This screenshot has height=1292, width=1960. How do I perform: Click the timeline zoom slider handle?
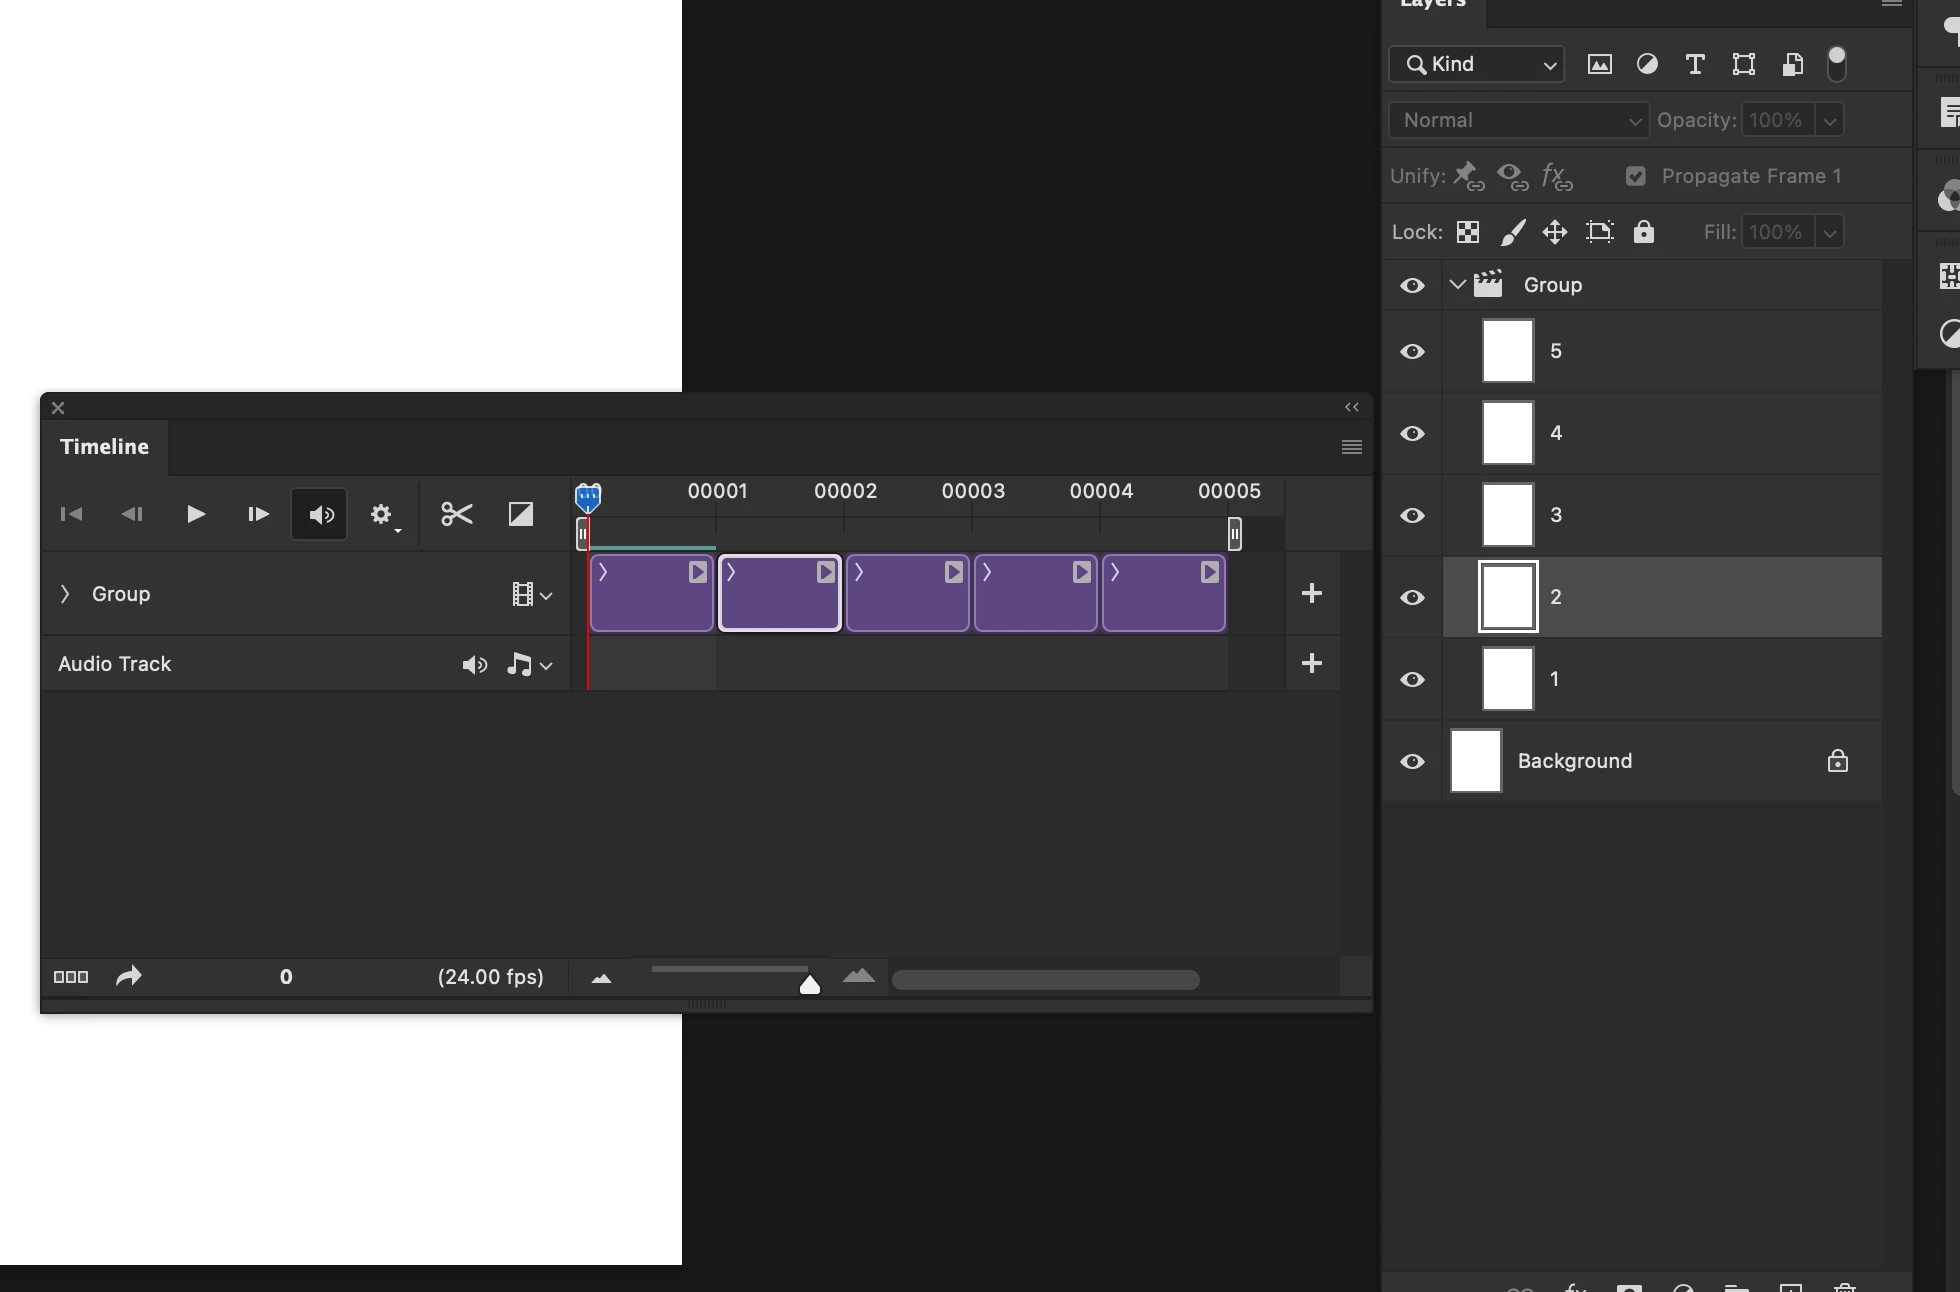(x=810, y=986)
